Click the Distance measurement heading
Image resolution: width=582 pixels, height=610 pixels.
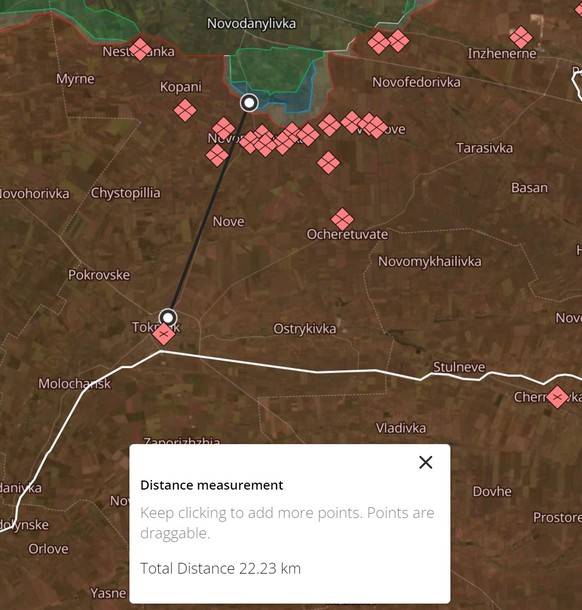(x=212, y=485)
